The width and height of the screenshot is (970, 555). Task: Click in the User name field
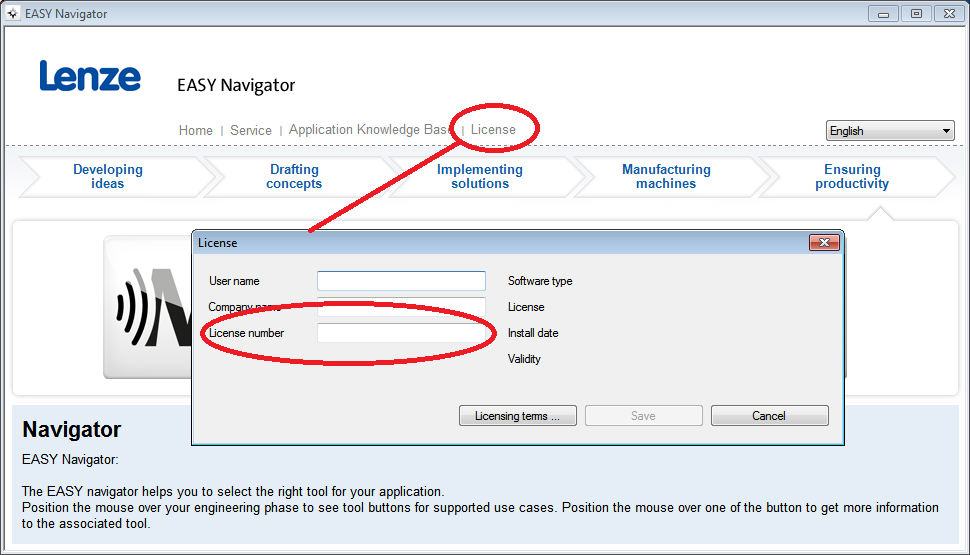point(401,281)
